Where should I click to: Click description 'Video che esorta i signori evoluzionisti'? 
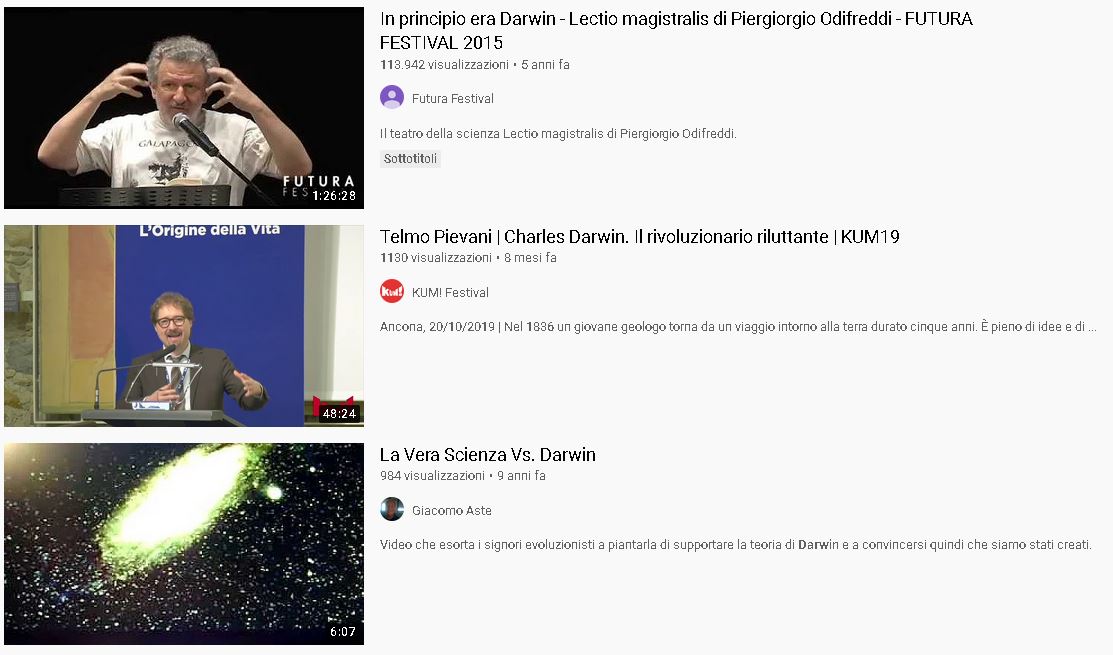click(735, 544)
